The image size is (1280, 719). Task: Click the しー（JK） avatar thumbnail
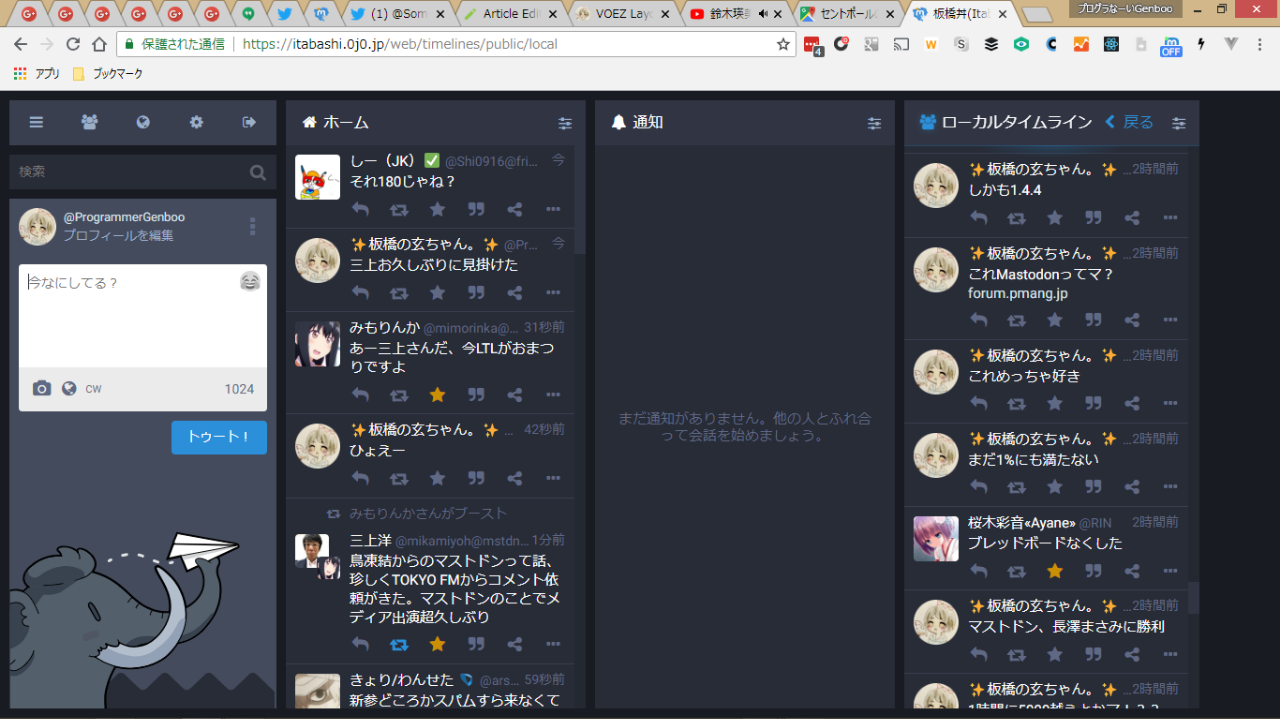coord(317,177)
